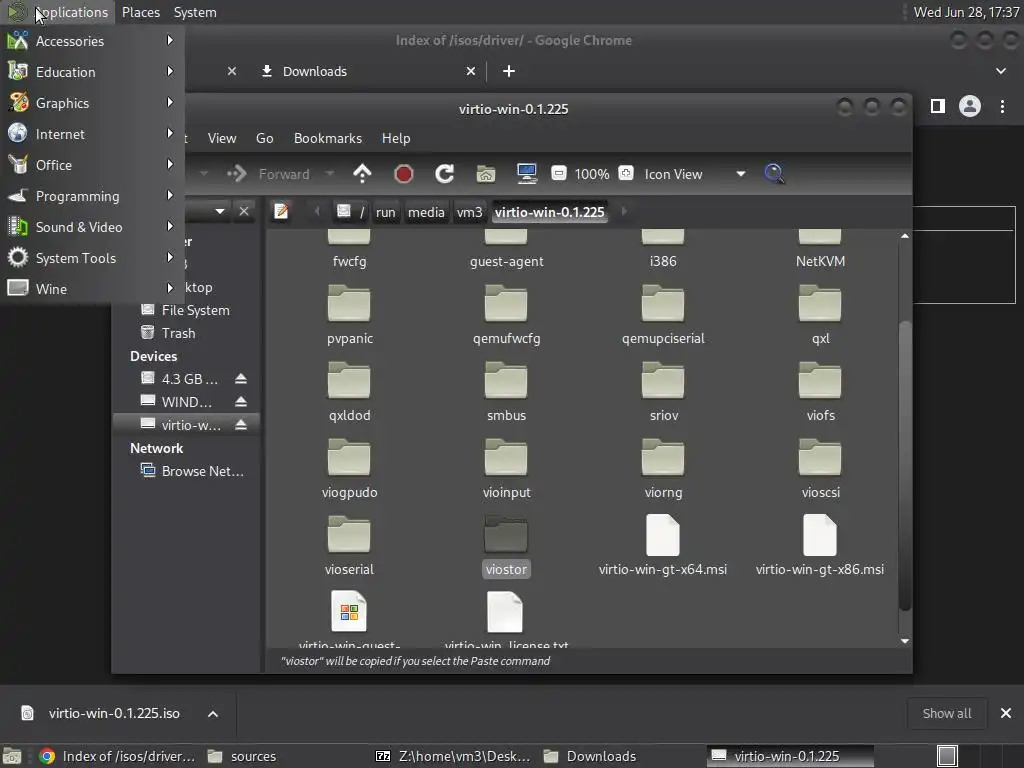The height and width of the screenshot is (768, 1024).
Task: Click the Forward navigation button
Action: pyautogui.click(x=268, y=174)
